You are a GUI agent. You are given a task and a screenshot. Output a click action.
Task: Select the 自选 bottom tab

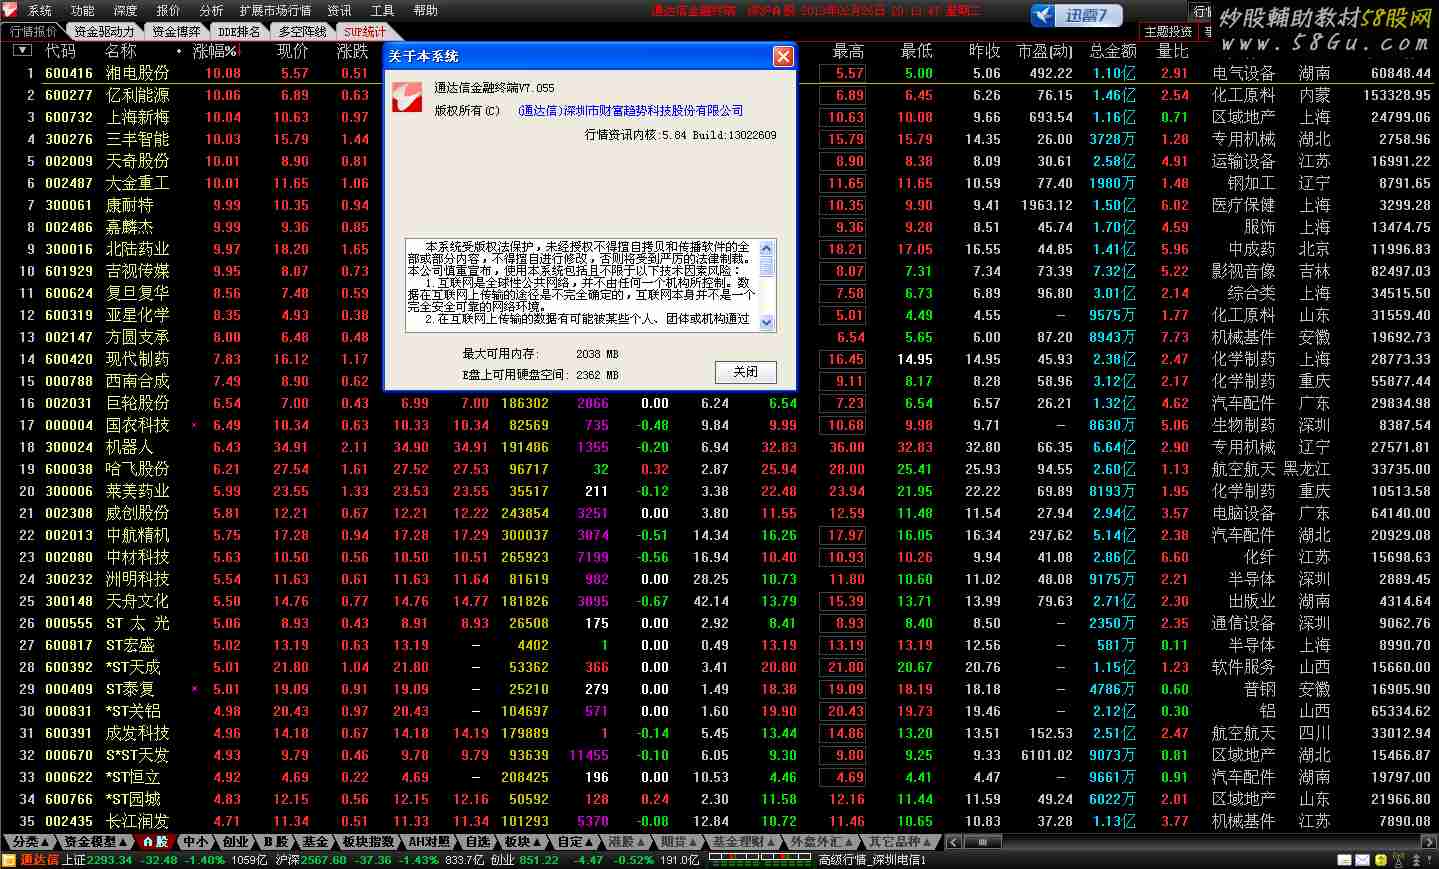pos(477,842)
